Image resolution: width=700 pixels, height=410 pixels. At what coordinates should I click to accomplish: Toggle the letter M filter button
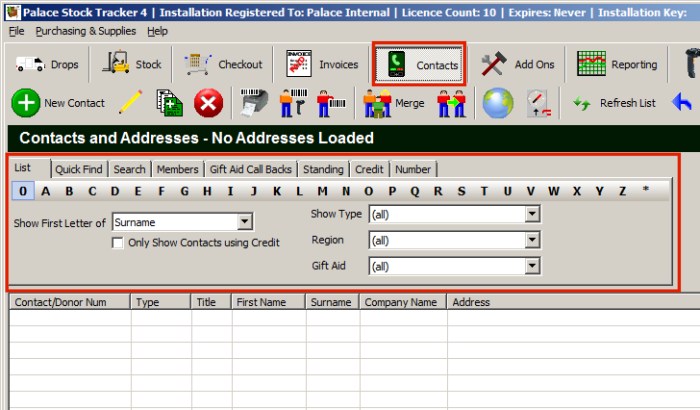[x=322, y=191]
